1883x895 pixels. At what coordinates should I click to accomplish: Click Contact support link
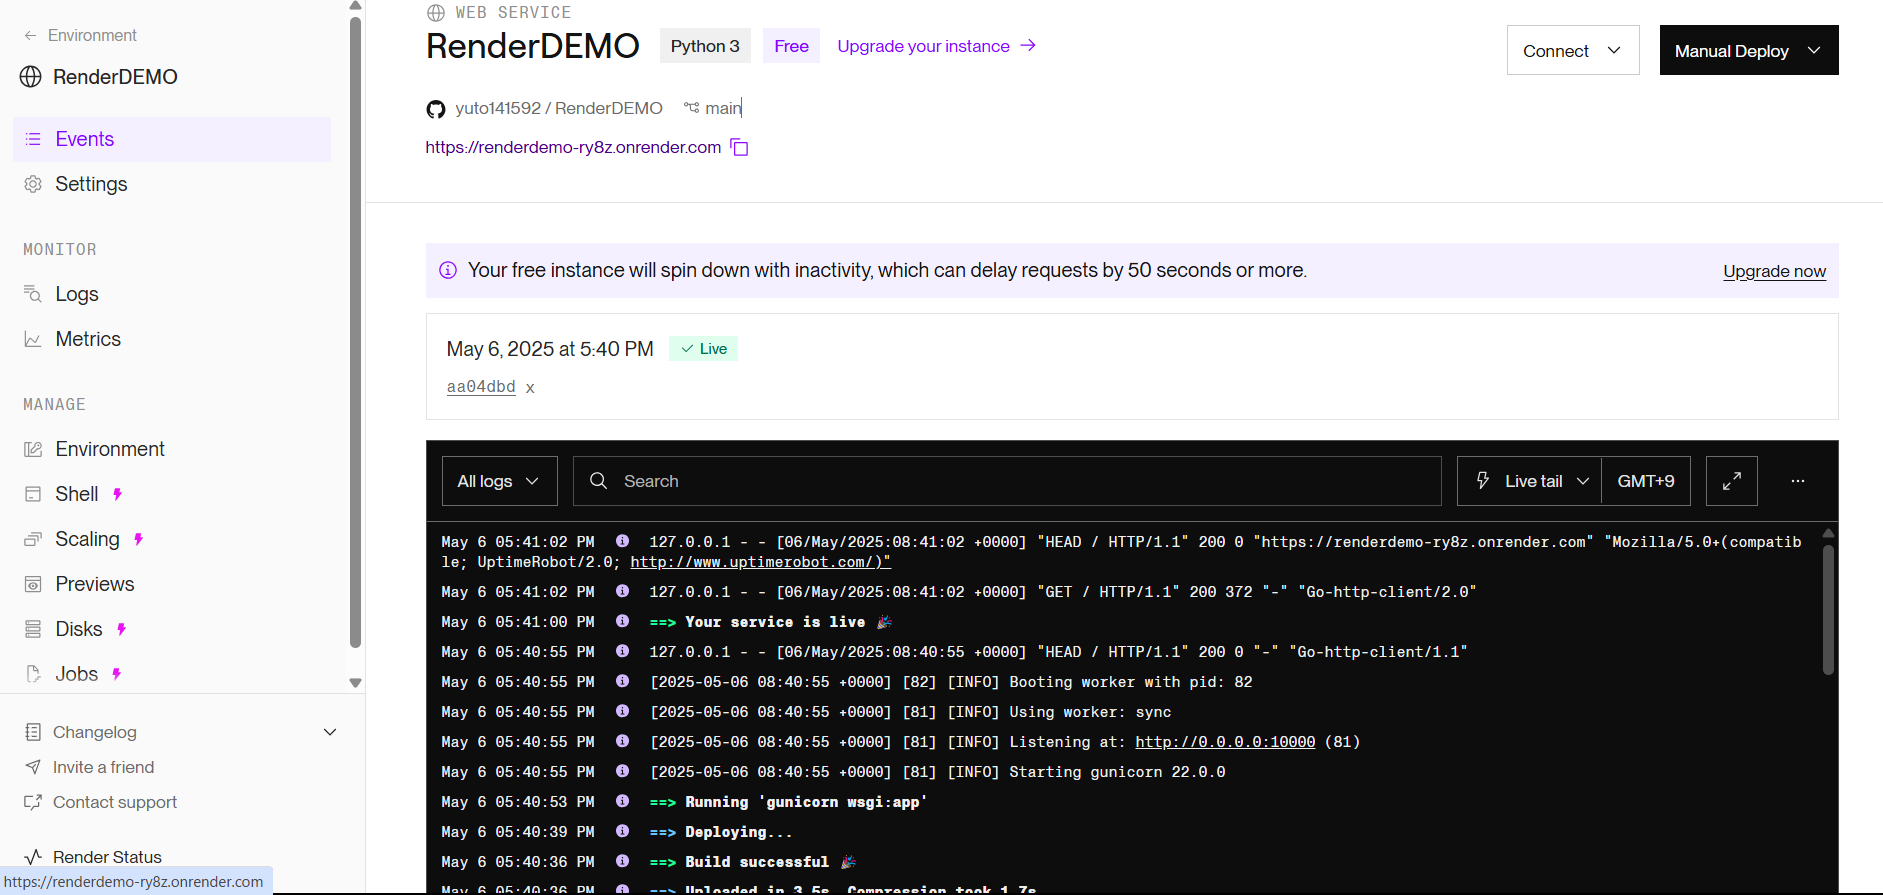(115, 802)
